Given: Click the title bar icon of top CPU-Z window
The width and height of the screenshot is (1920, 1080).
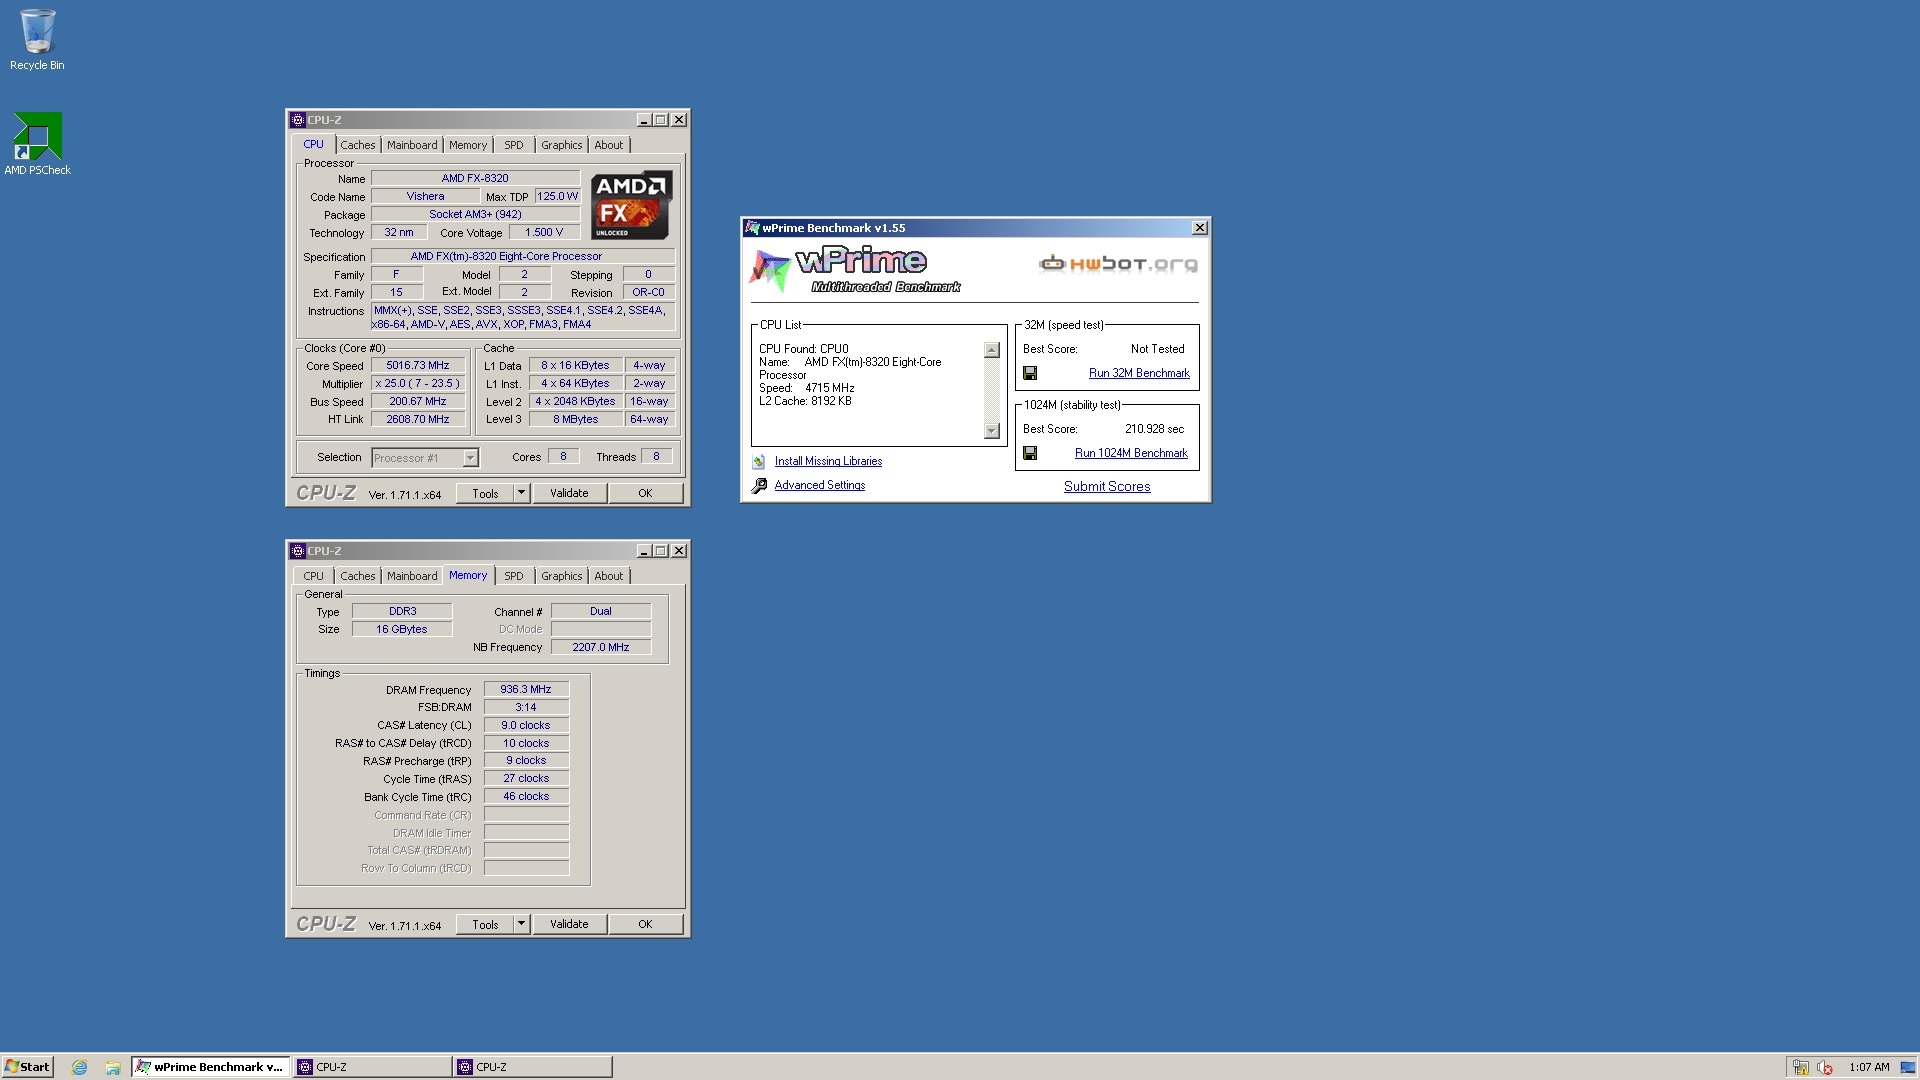Looking at the screenshot, I should click(297, 120).
